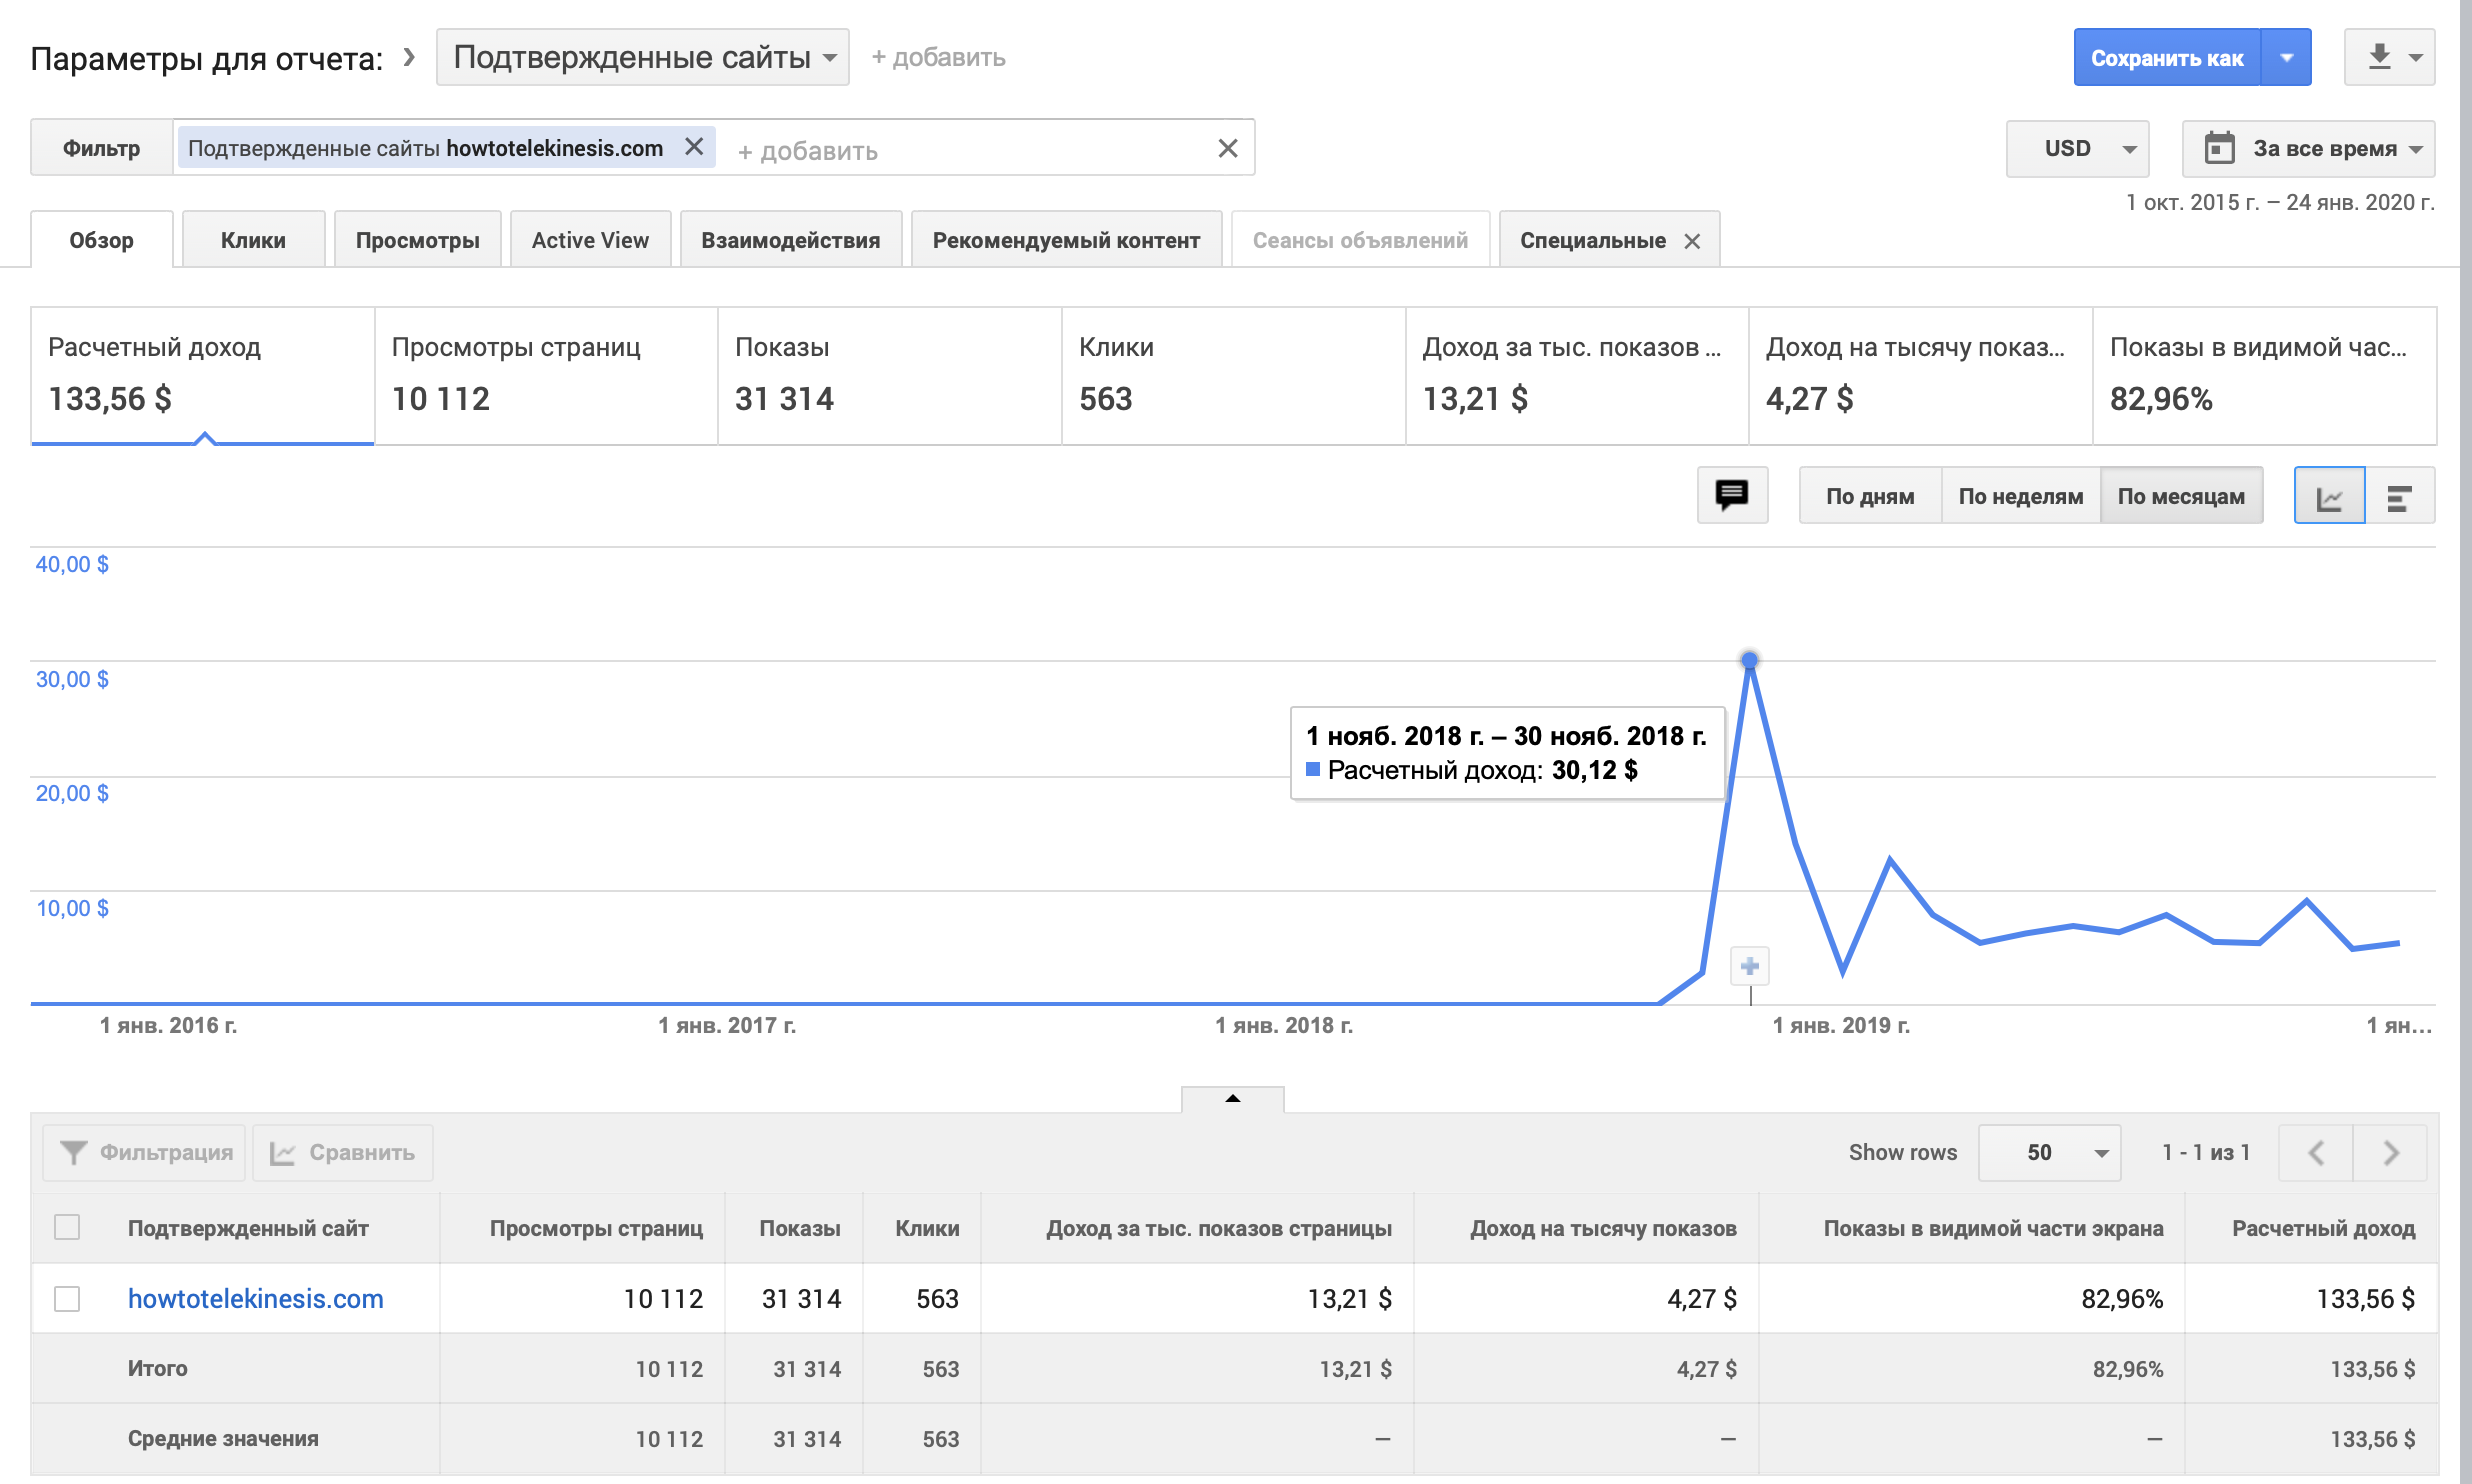
Task: Open the USD currency dropdown
Action: 2077,148
